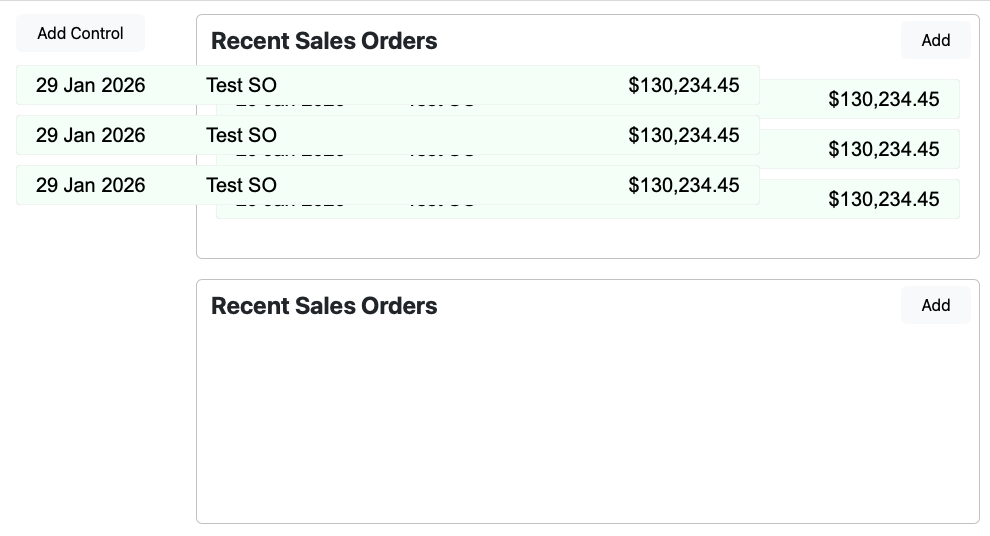Viewport: 990px width, 536px height.
Task: Click Test SO in the topmost floating row
Action: [241, 85]
